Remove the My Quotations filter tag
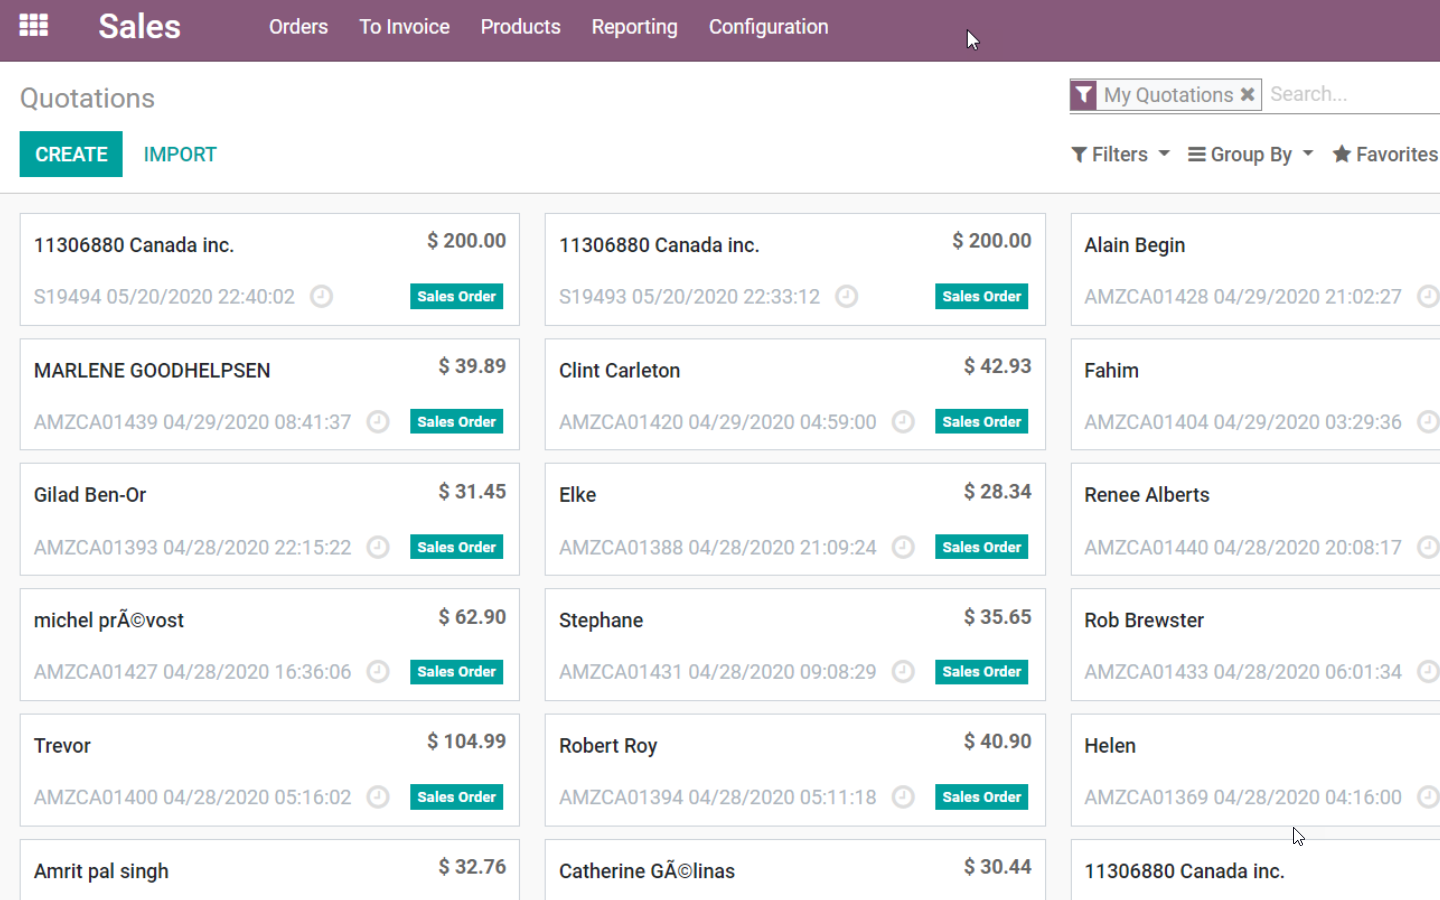Screen dimensions: 1440x900 [1247, 94]
